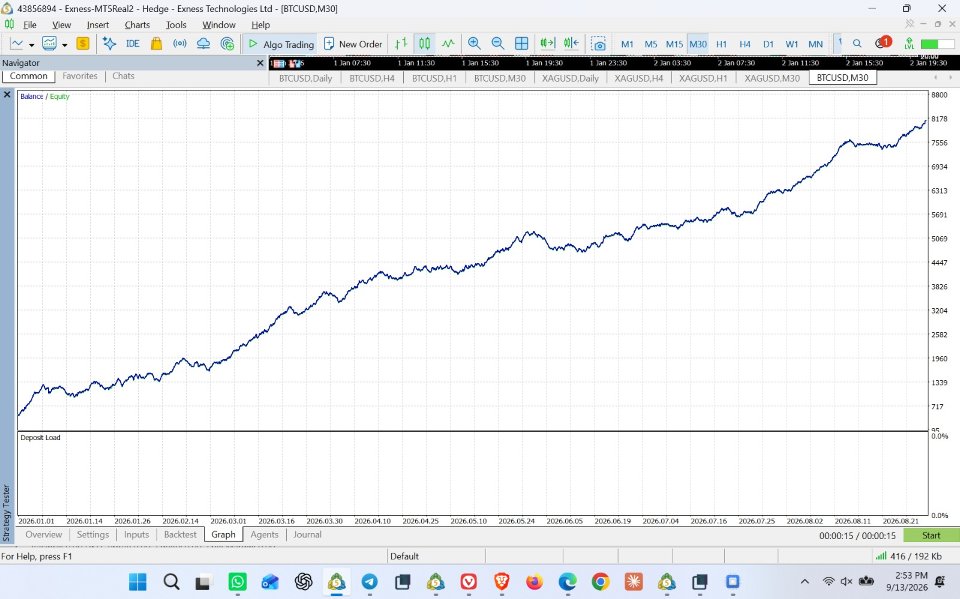960x599 pixels.
Task: Open Google Chrome from the taskbar
Action: (x=601, y=581)
